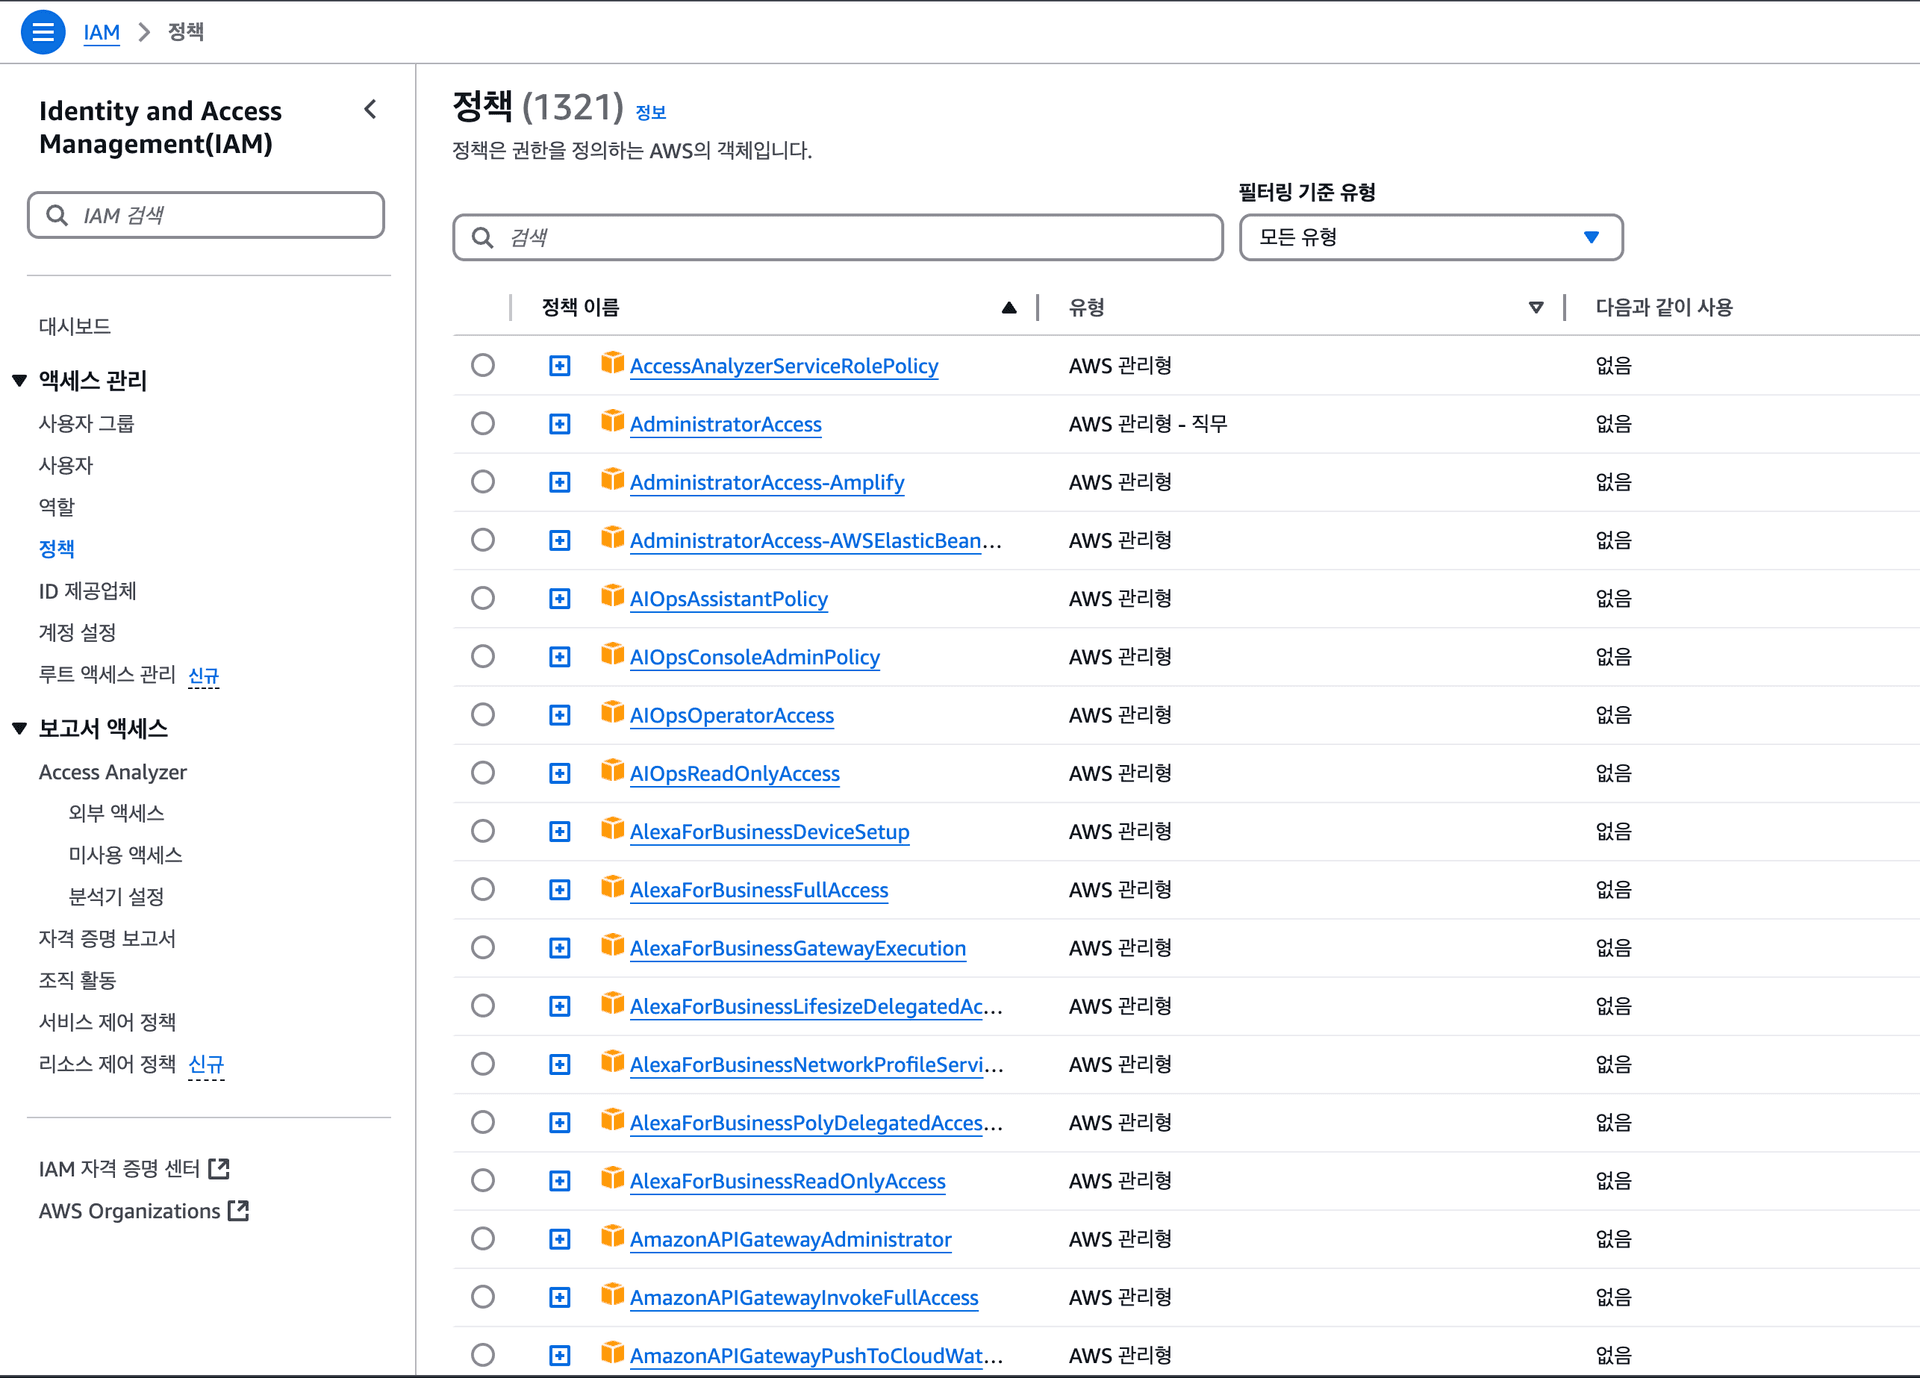The image size is (1920, 1378).
Task: Open the AIOpsConsoleAdminPolicy policy link
Action: [755, 657]
